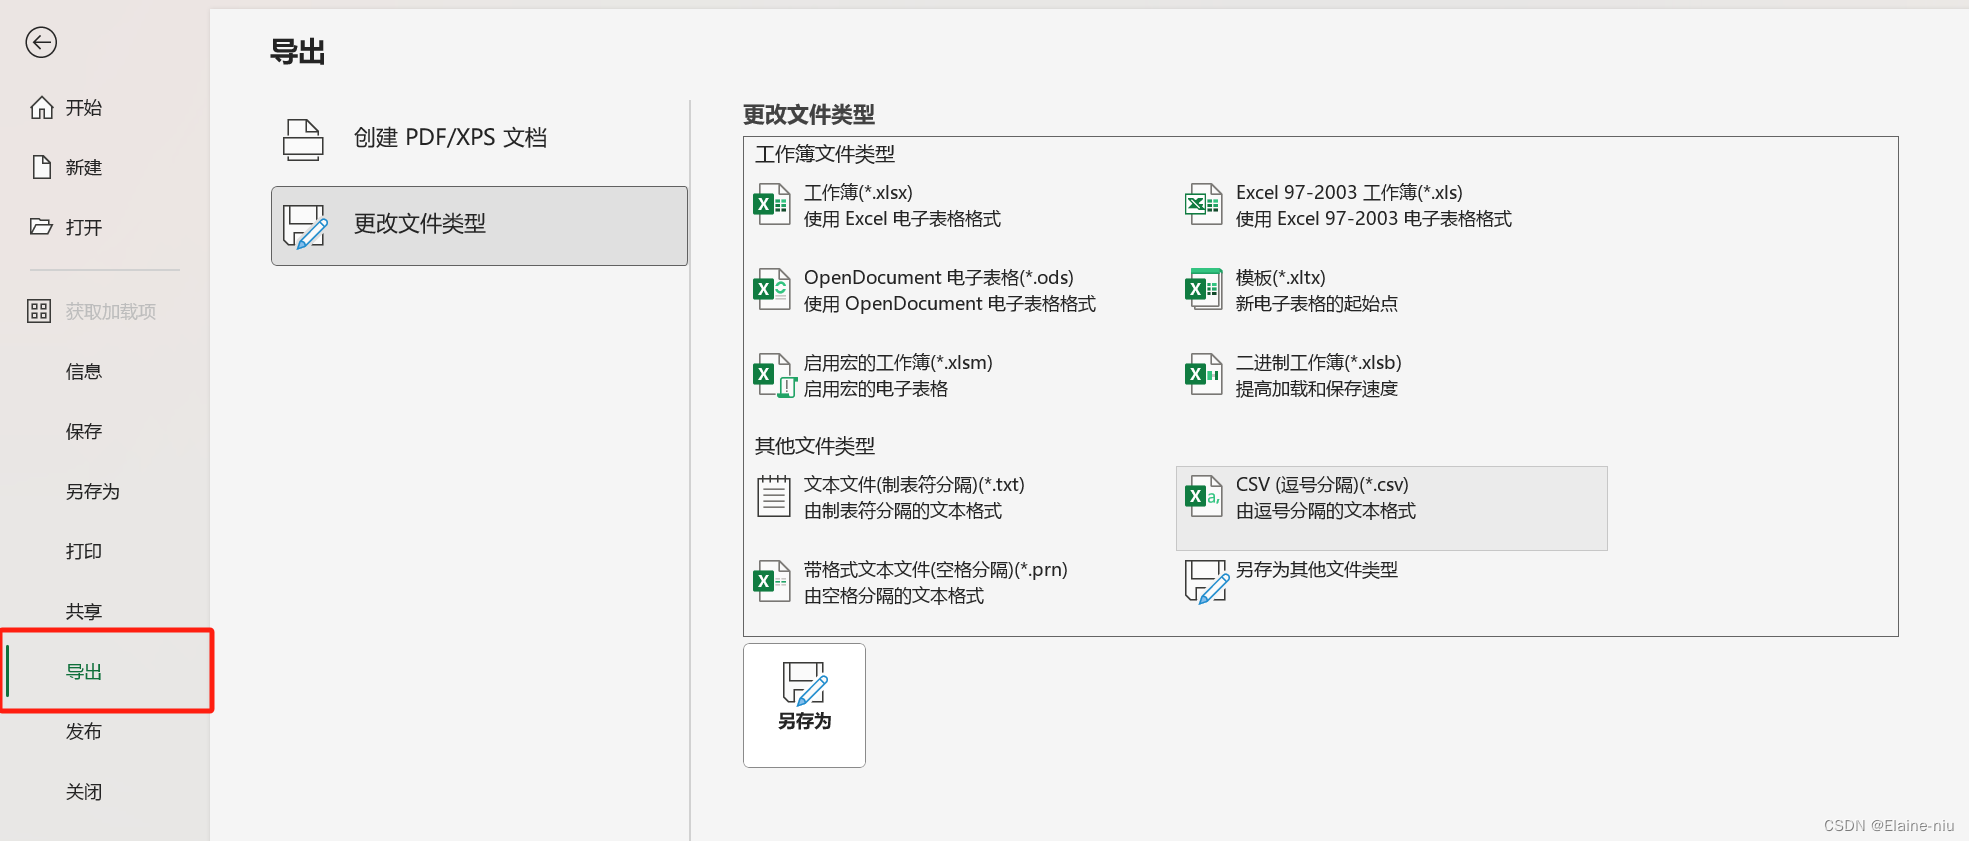
Task: Select Excel 97-2003 工作簿(*.xls) text
Action: 1349,192
